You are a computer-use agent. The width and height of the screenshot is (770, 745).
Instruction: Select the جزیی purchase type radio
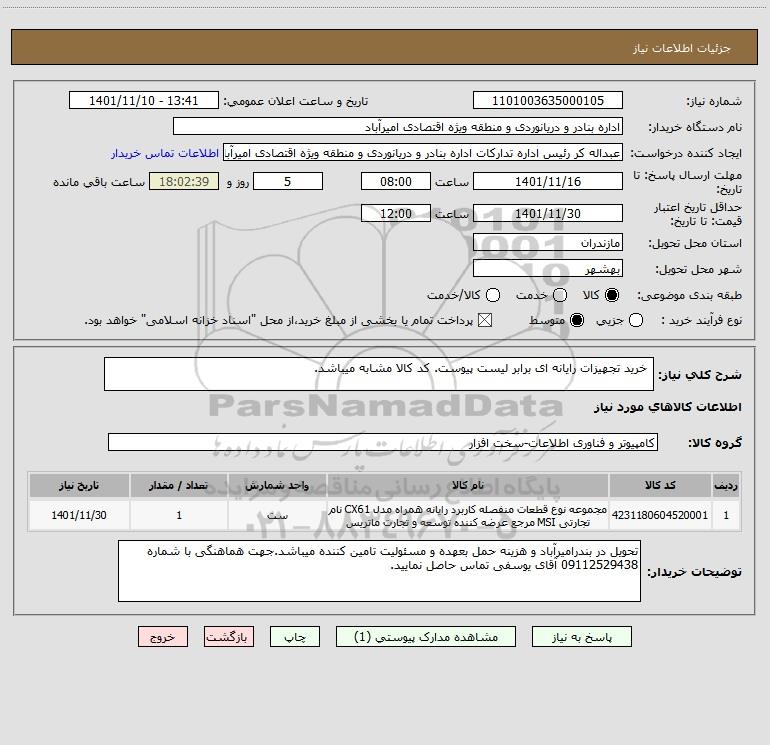tap(635, 320)
